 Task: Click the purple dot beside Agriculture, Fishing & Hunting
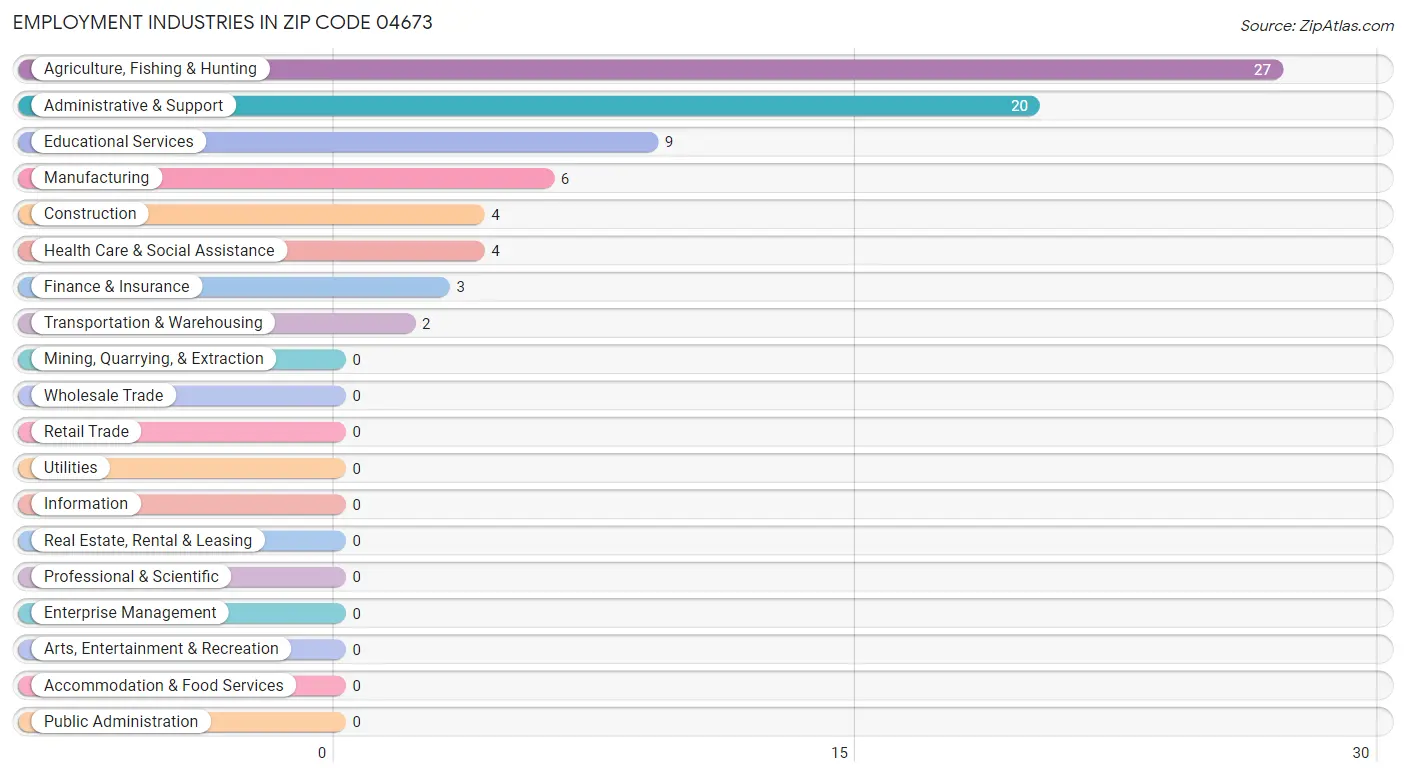pos(27,69)
